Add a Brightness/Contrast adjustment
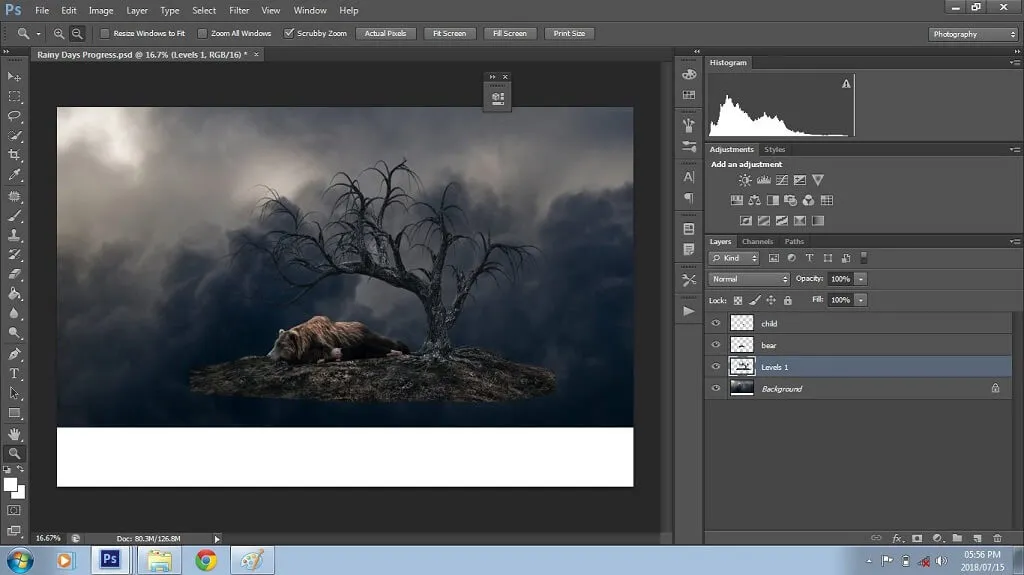This screenshot has height=575, width=1024. click(745, 181)
